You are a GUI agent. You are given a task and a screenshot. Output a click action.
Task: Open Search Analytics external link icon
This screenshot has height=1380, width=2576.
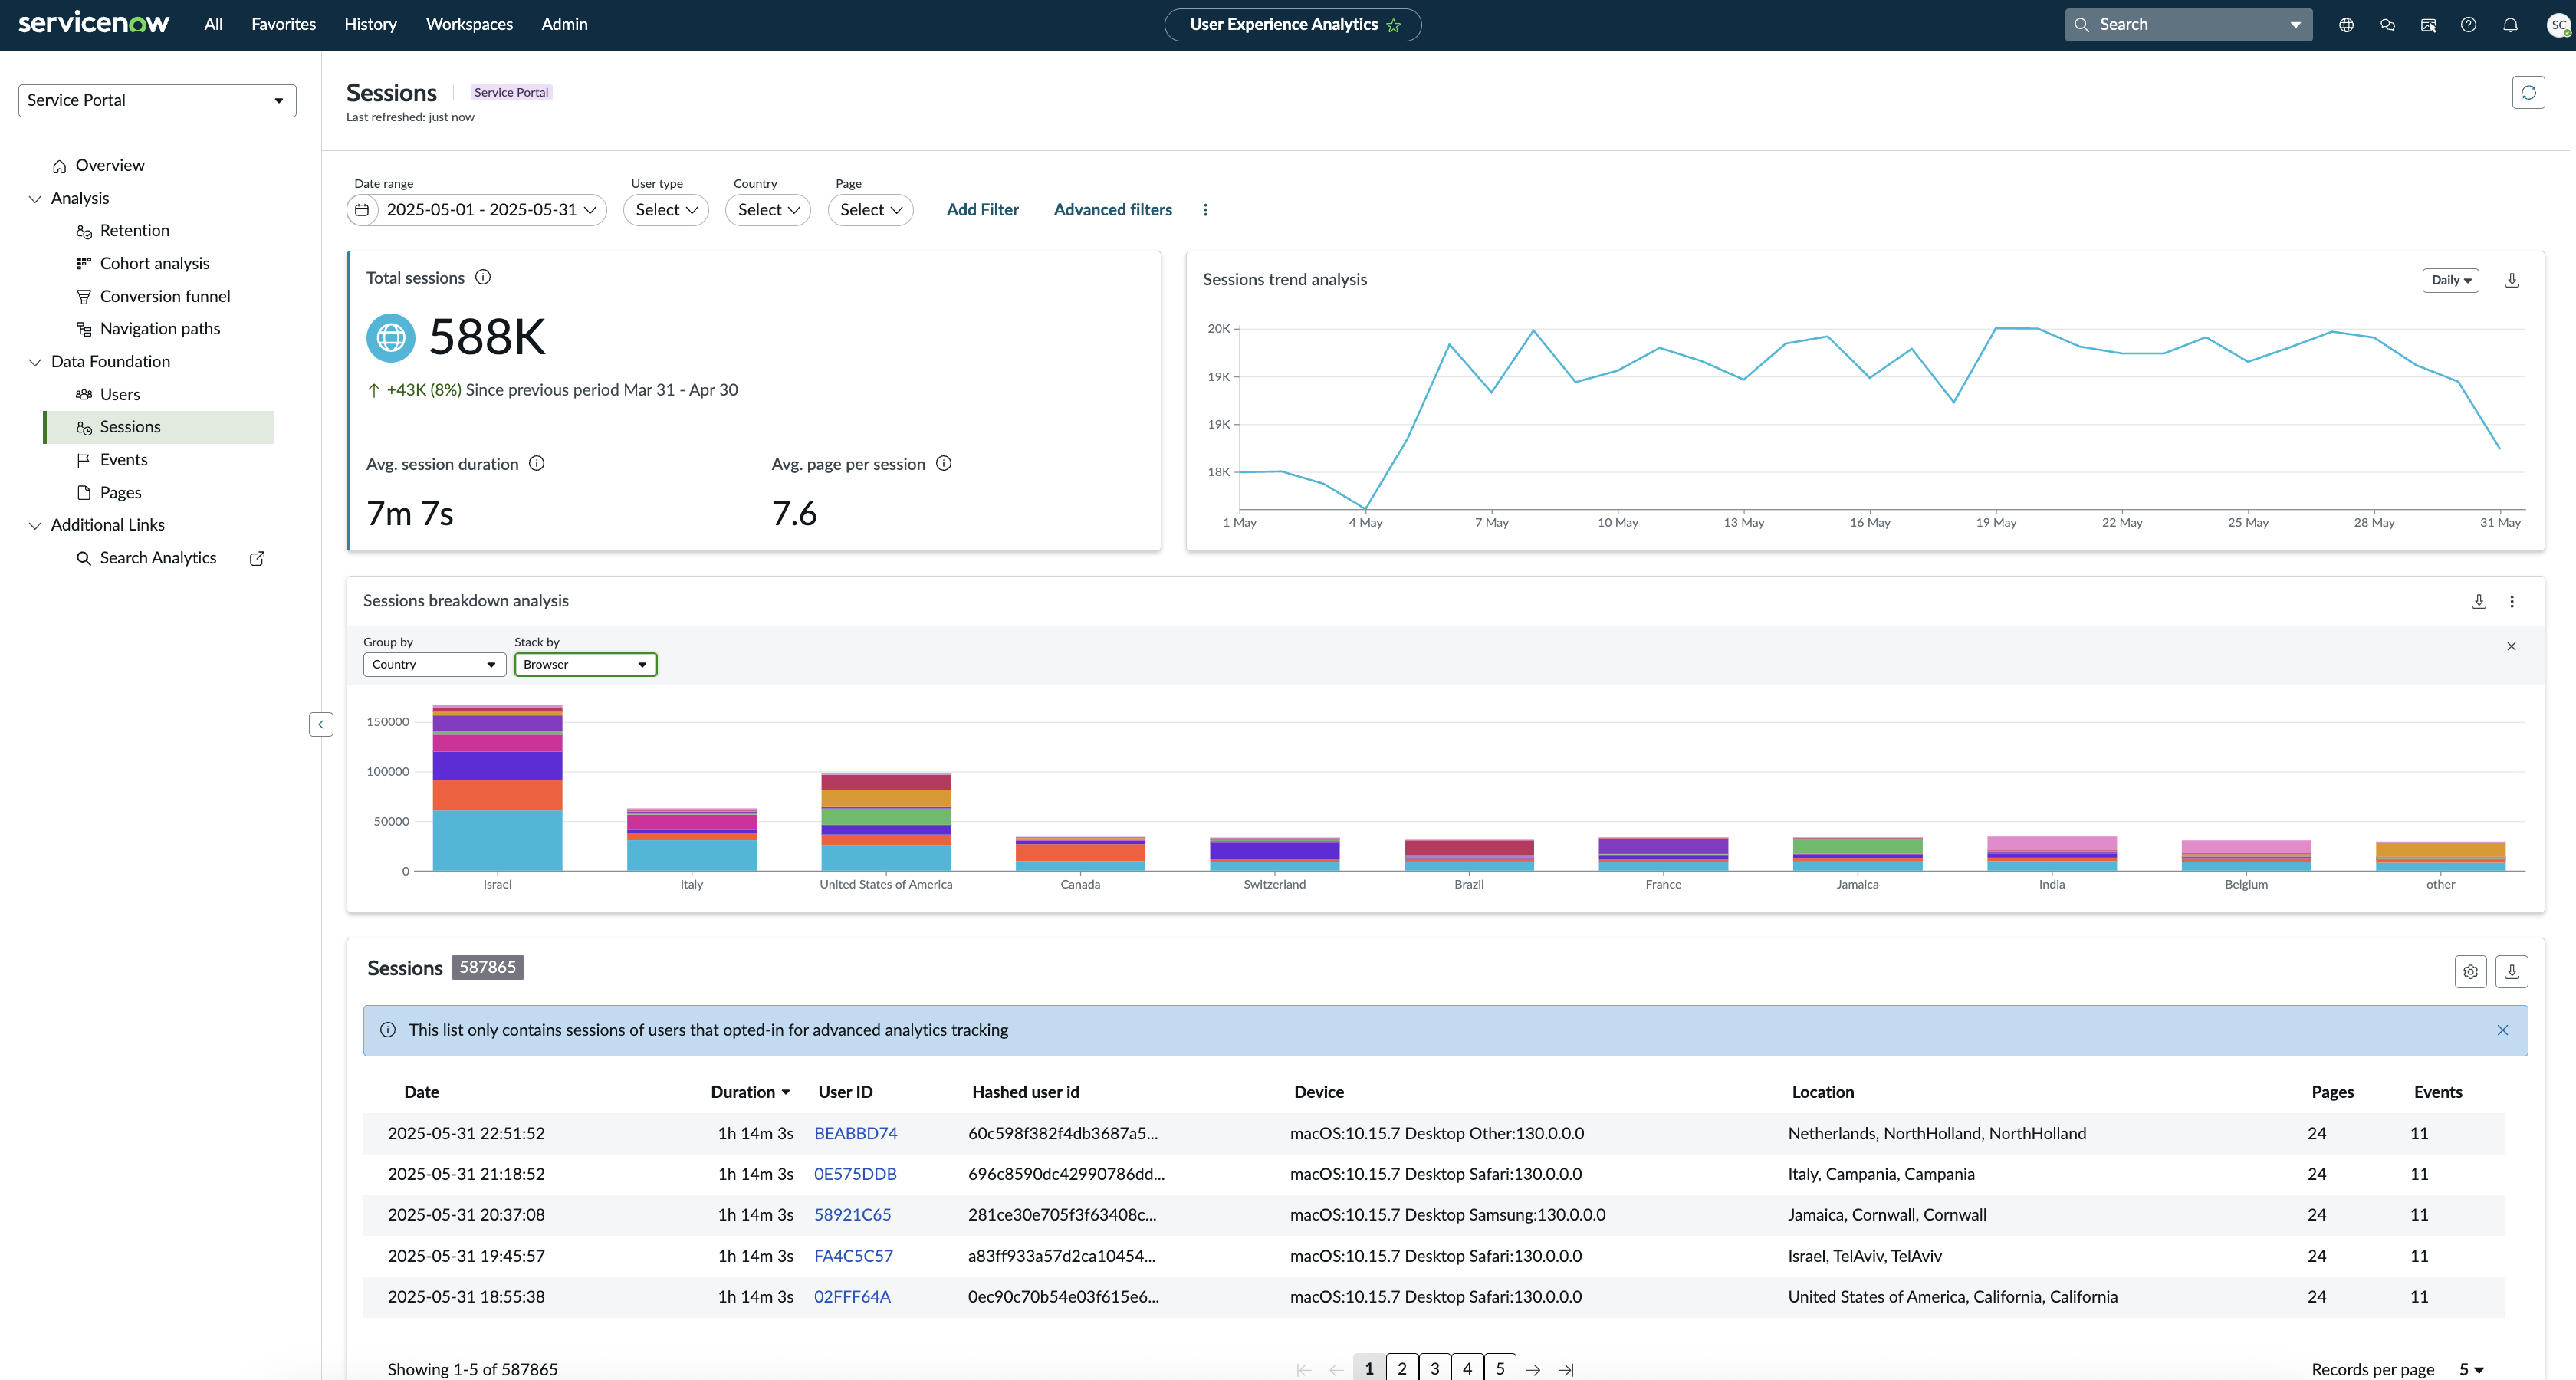tap(257, 558)
